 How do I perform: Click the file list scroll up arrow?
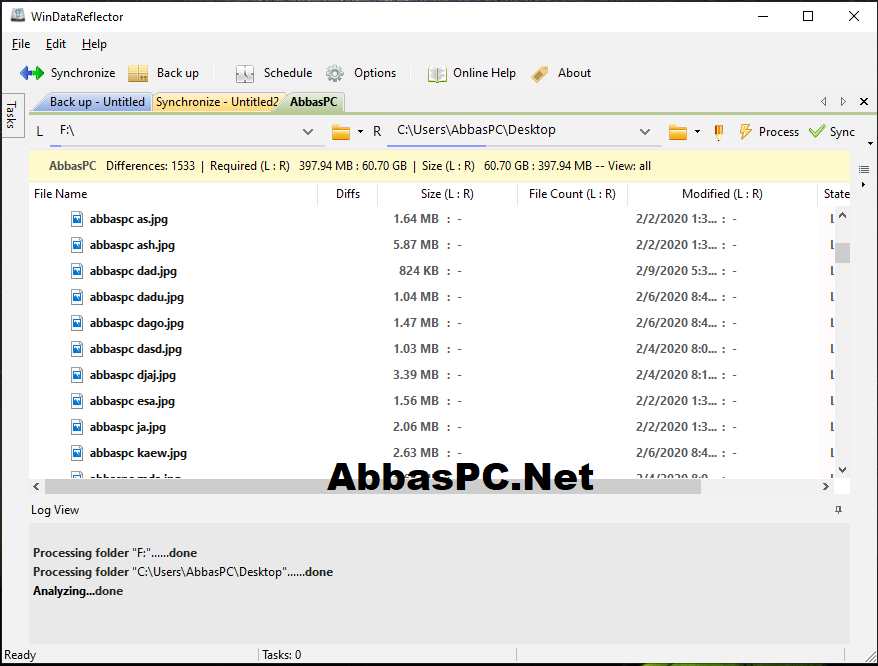point(842,216)
